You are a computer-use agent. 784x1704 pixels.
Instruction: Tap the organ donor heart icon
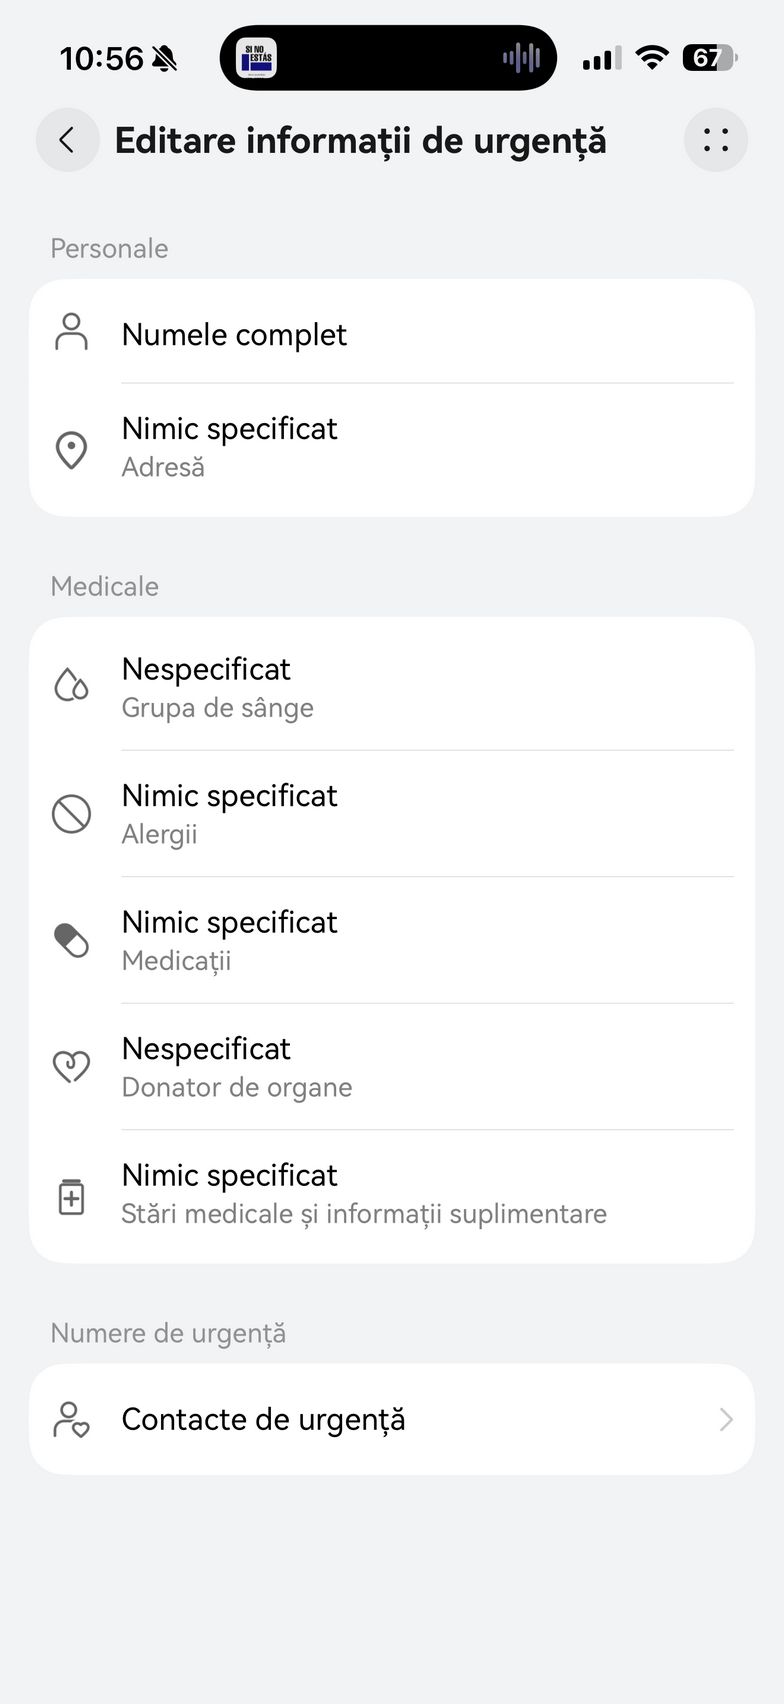tap(71, 1066)
